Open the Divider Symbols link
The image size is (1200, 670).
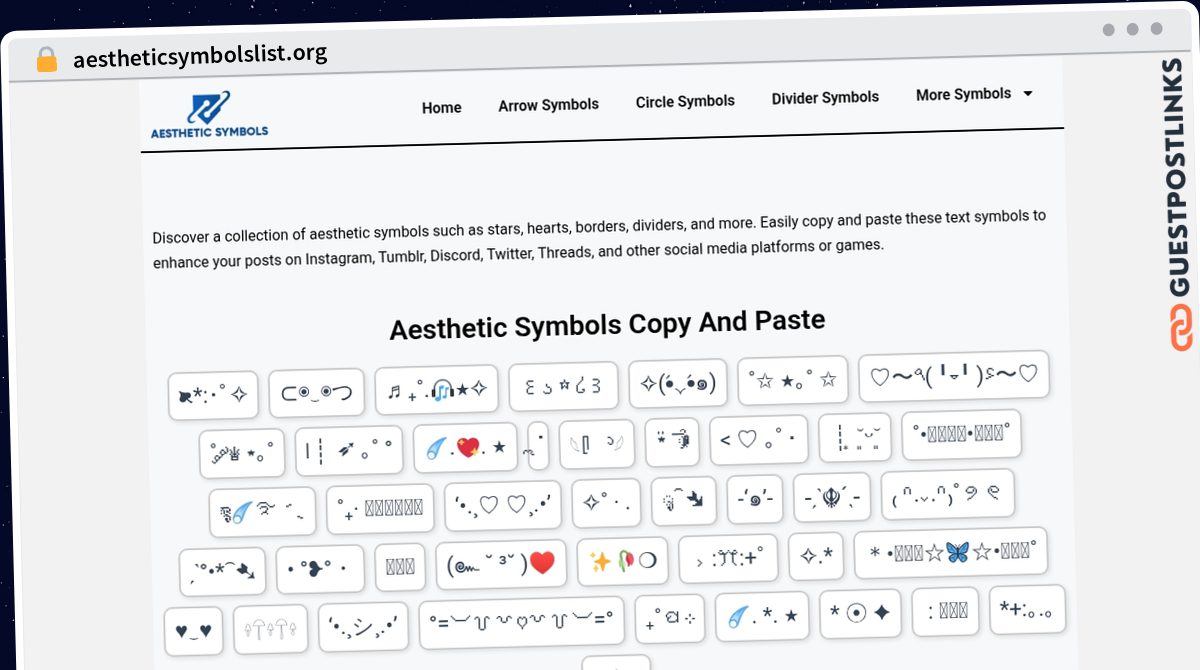click(825, 98)
